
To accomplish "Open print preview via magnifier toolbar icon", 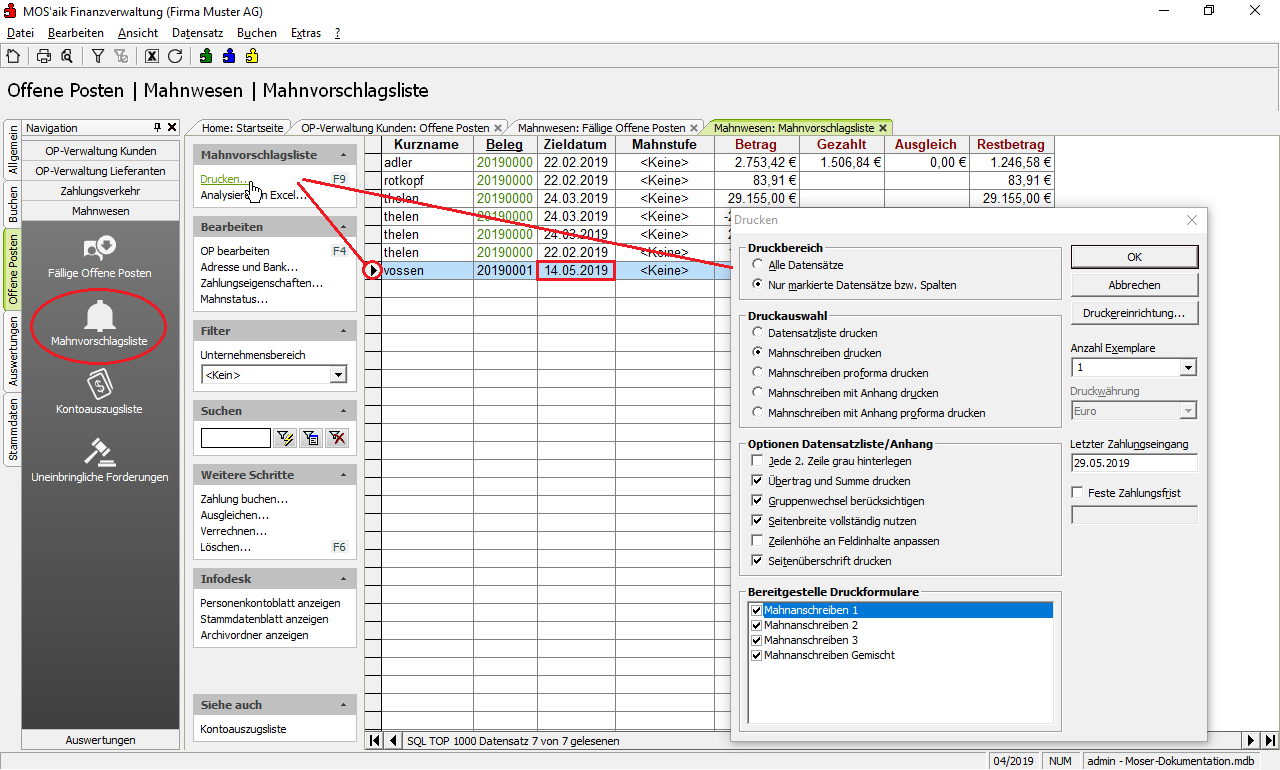I will click(x=67, y=56).
